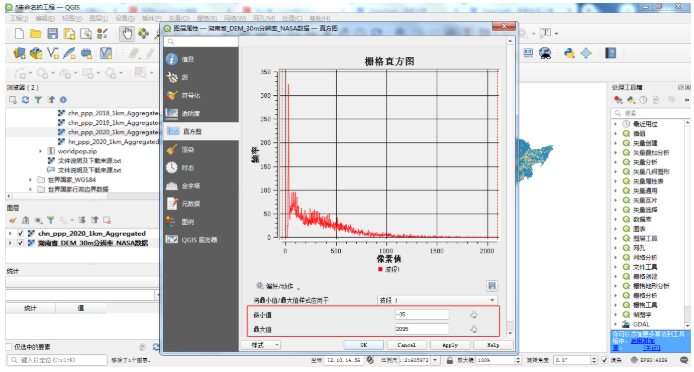Viewport: 694px width, 372px height.
Task: Open the Edit menu in menu bar
Action: coord(45,18)
